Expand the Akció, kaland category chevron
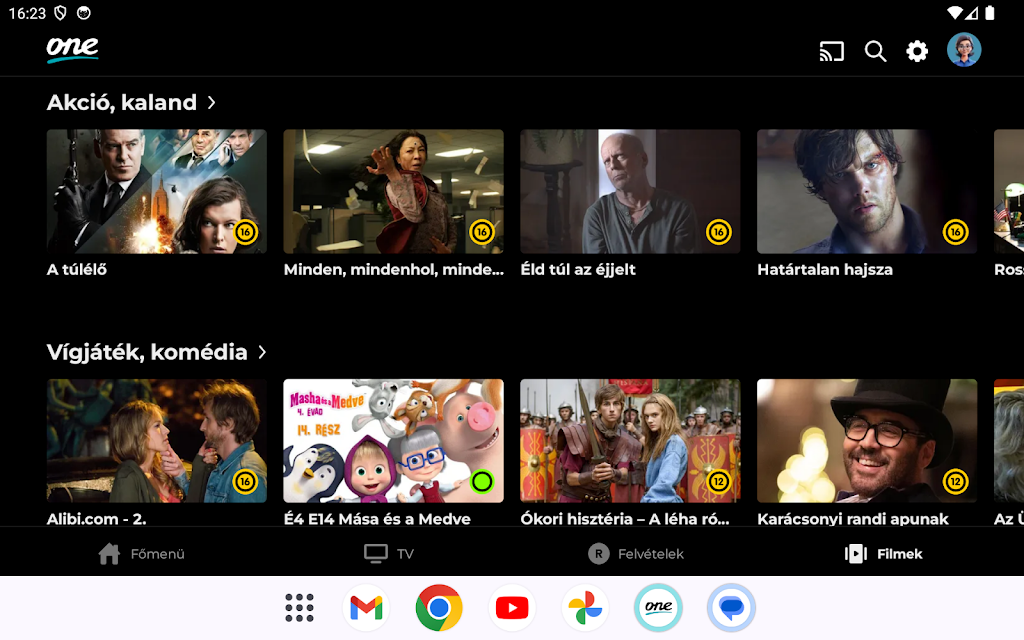Image resolution: width=1024 pixels, height=640 pixels. [x=212, y=102]
